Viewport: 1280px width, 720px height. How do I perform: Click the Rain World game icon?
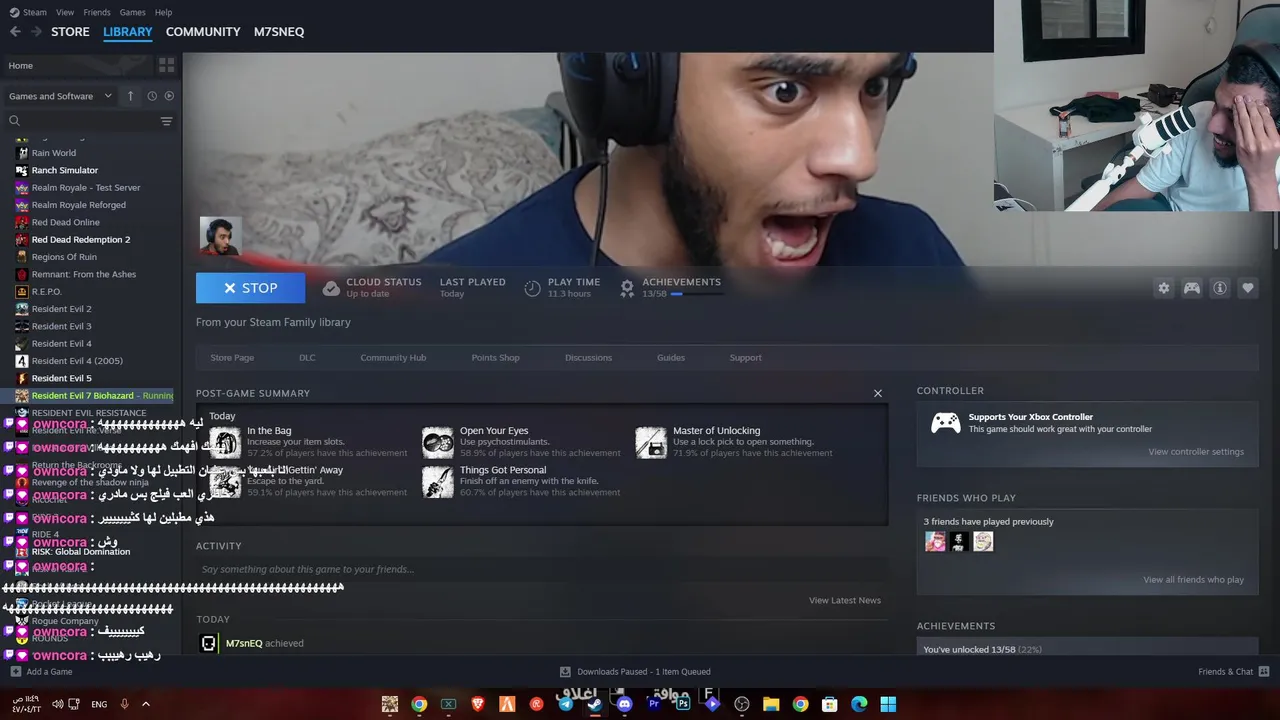(22, 153)
